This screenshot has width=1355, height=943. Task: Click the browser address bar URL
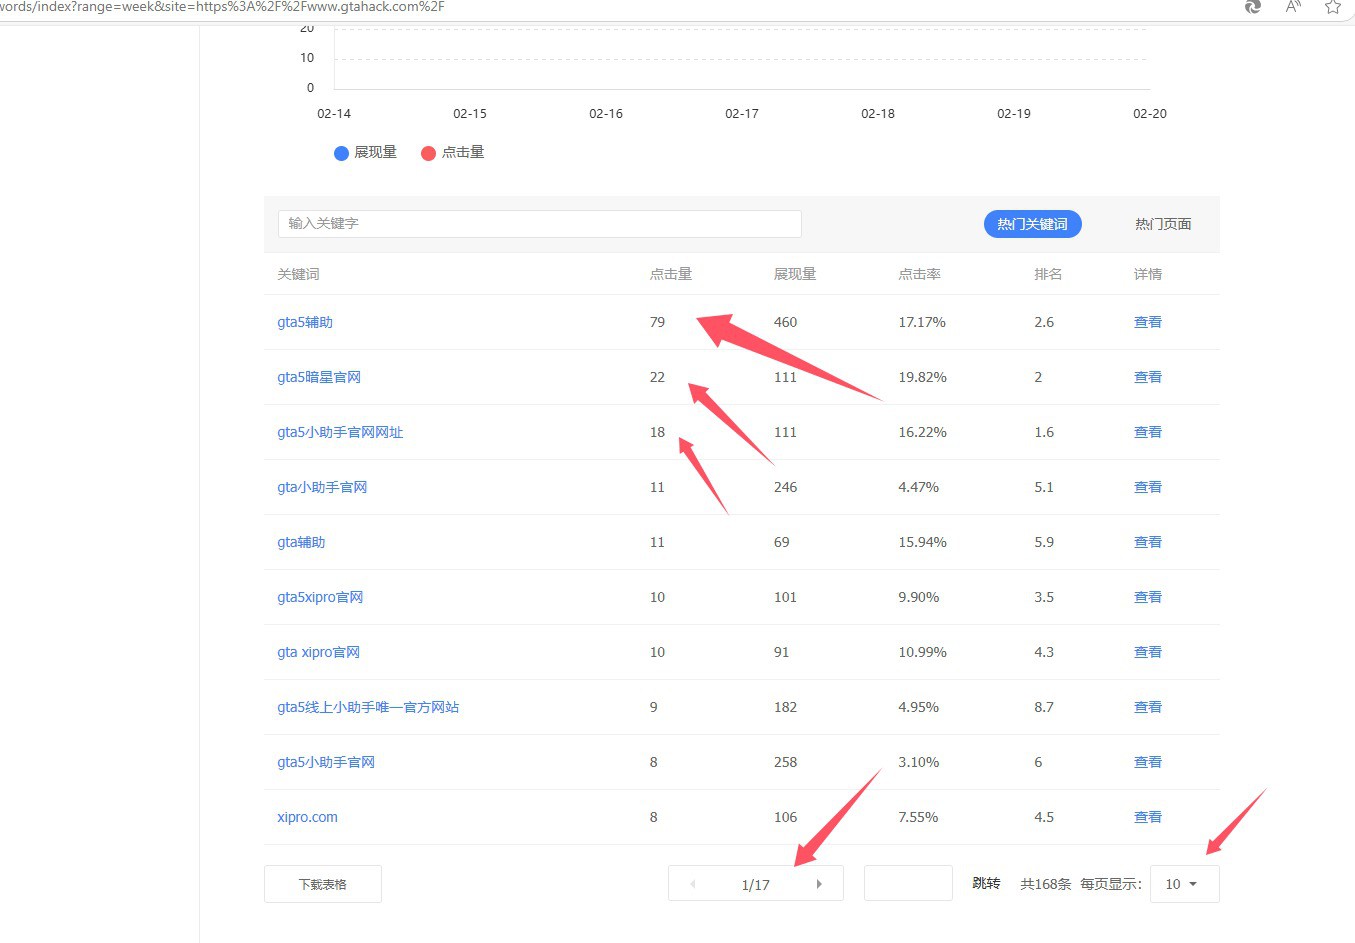pos(222,7)
